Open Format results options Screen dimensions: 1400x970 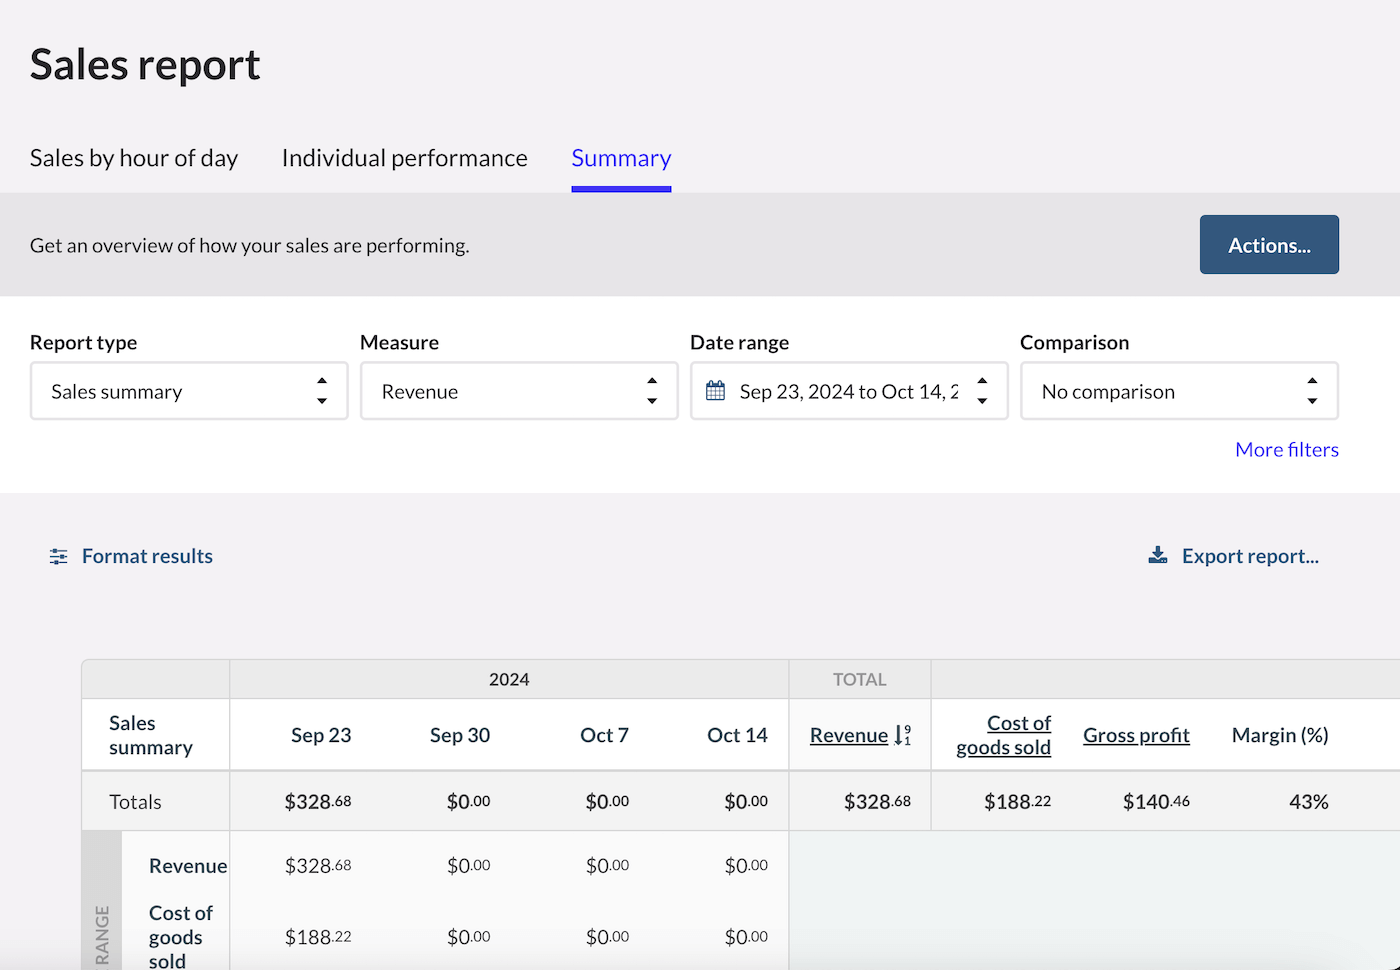point(147,556)
